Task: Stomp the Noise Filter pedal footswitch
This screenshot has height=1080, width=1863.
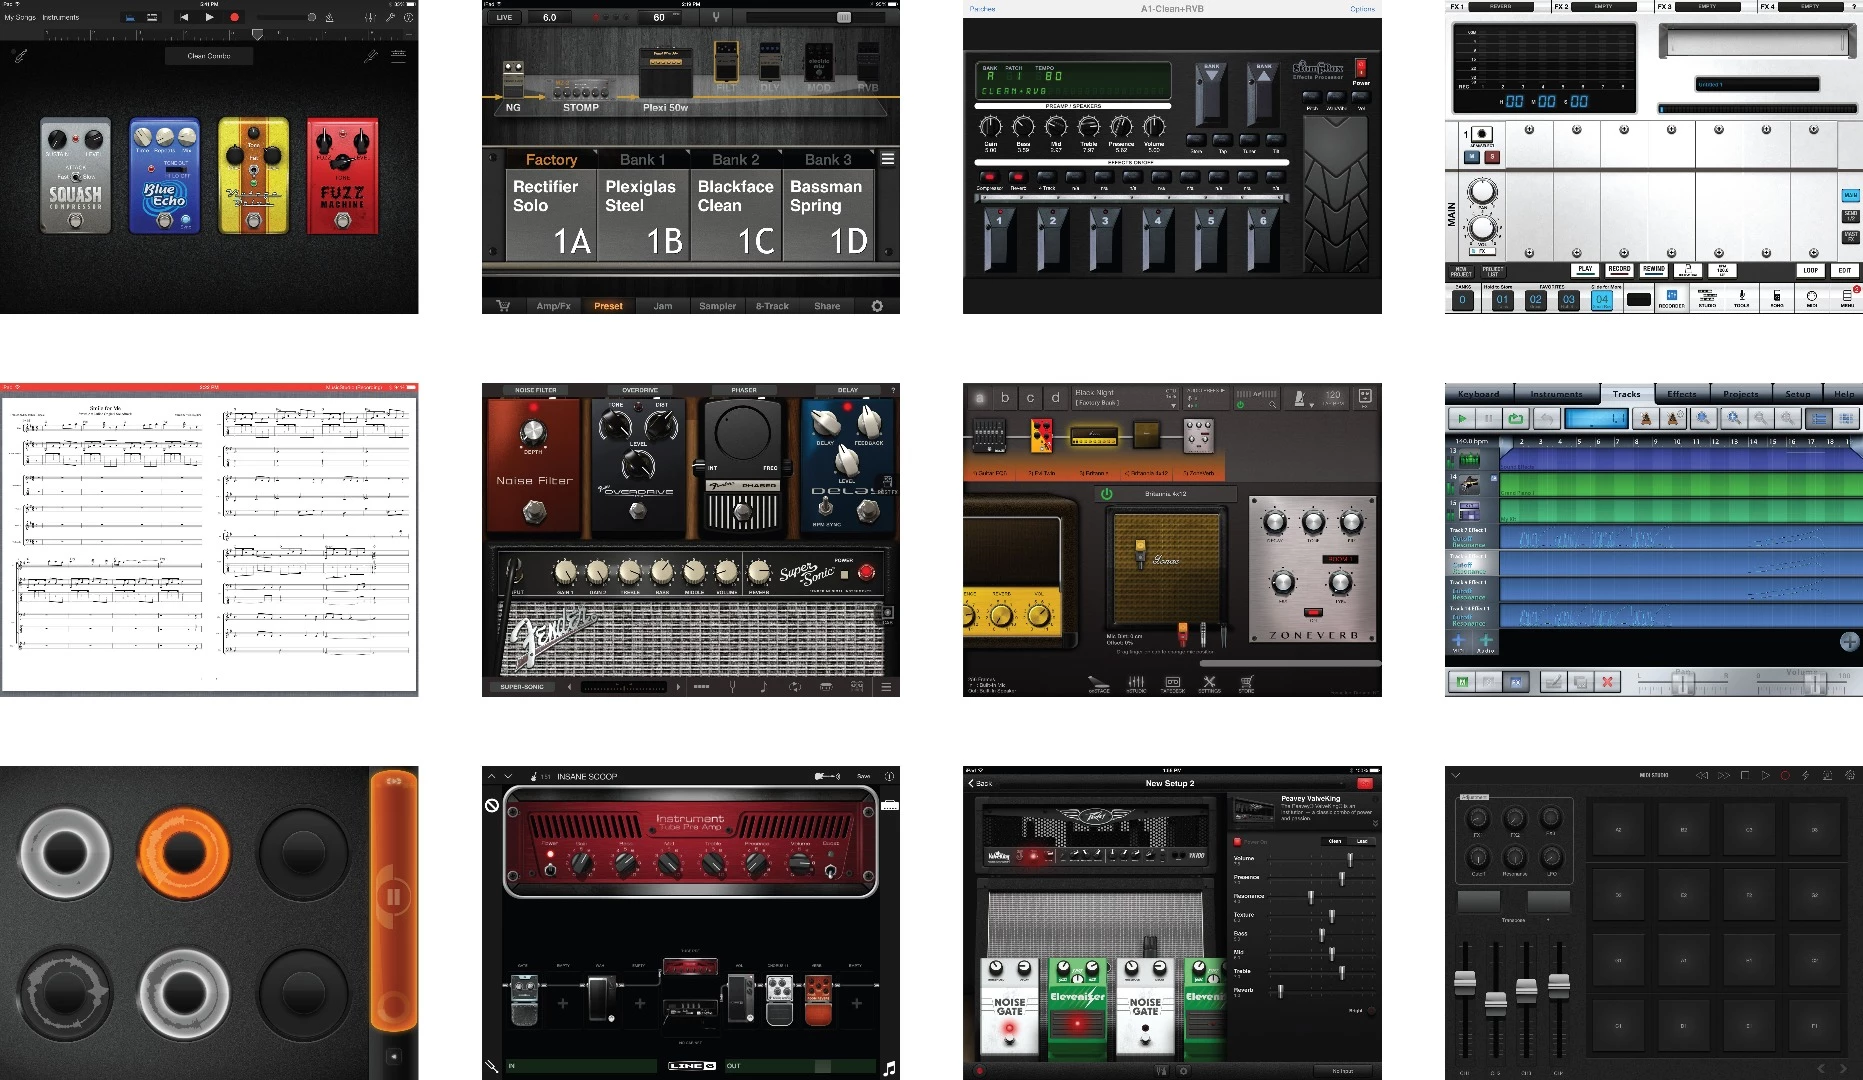Action: pos(534,513)
